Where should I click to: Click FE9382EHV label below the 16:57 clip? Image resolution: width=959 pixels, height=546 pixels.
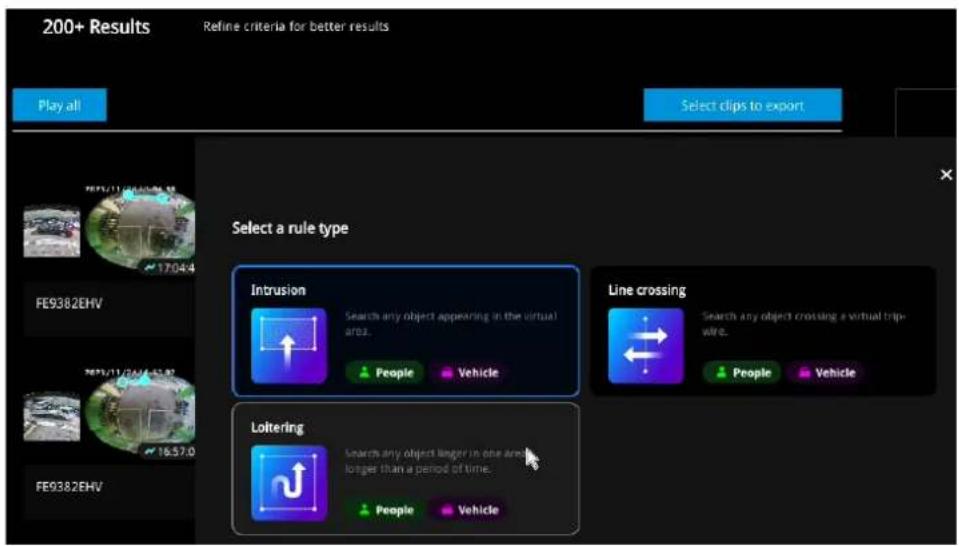tap(69, 487)
